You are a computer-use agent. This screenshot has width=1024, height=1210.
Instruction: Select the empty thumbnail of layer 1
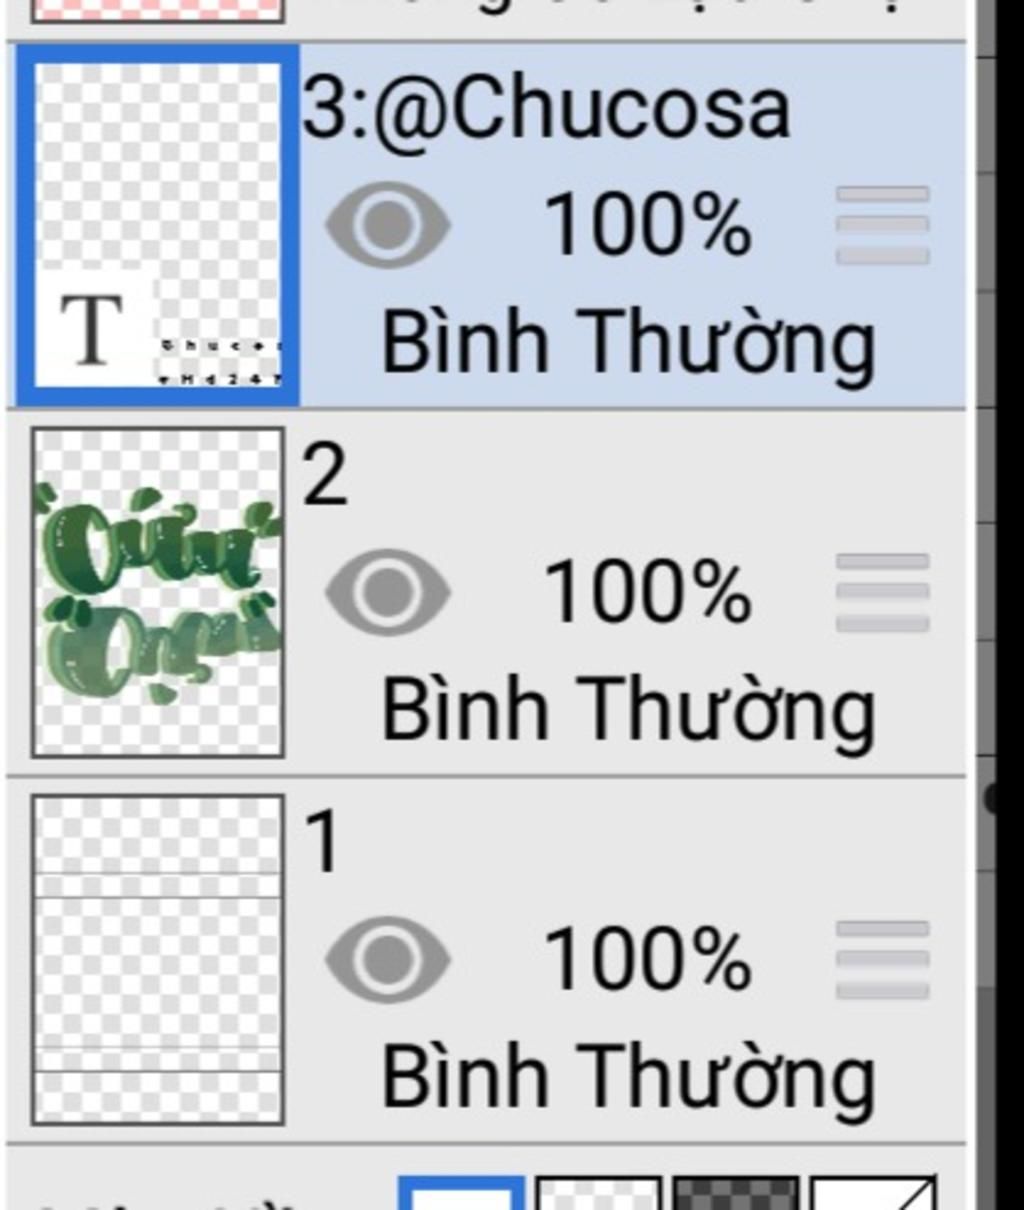click(x=158, y=959)
